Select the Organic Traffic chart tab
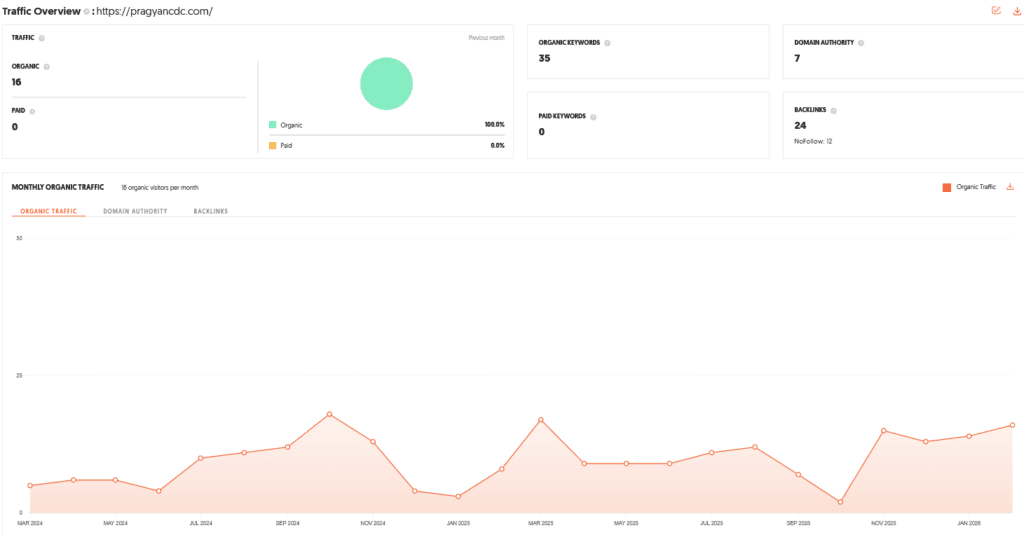Screen dimensions: 1024x535 tap(48, 212)
